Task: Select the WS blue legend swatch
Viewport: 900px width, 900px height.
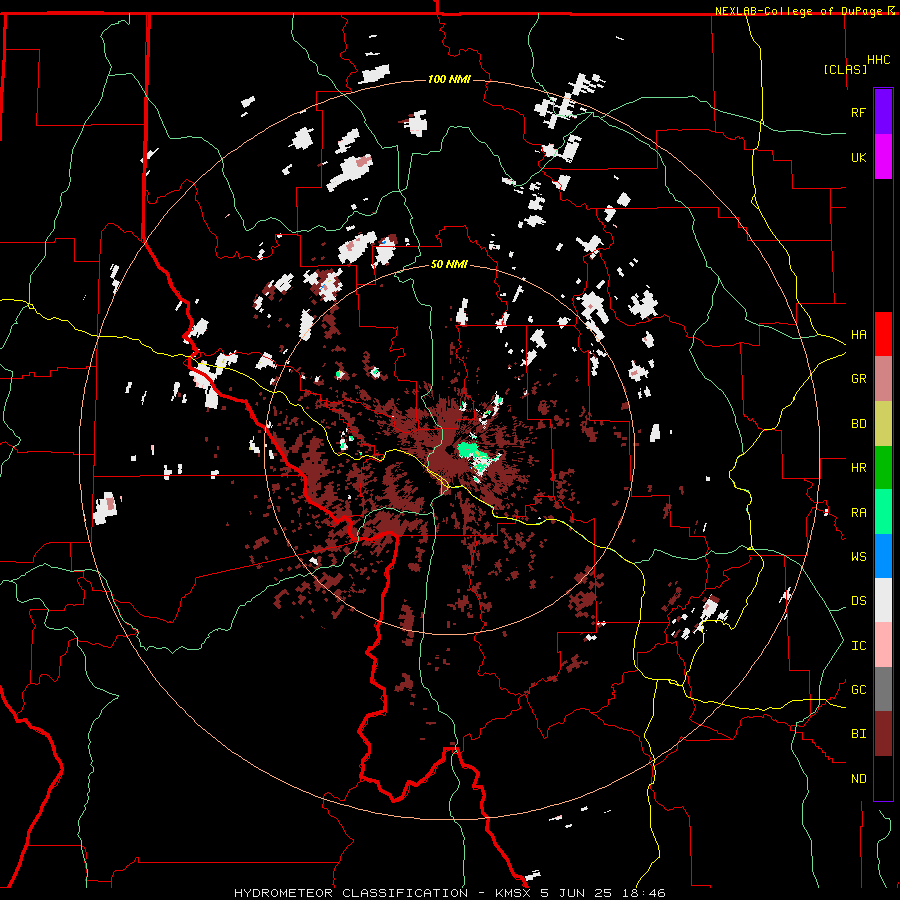Action: 883,556
